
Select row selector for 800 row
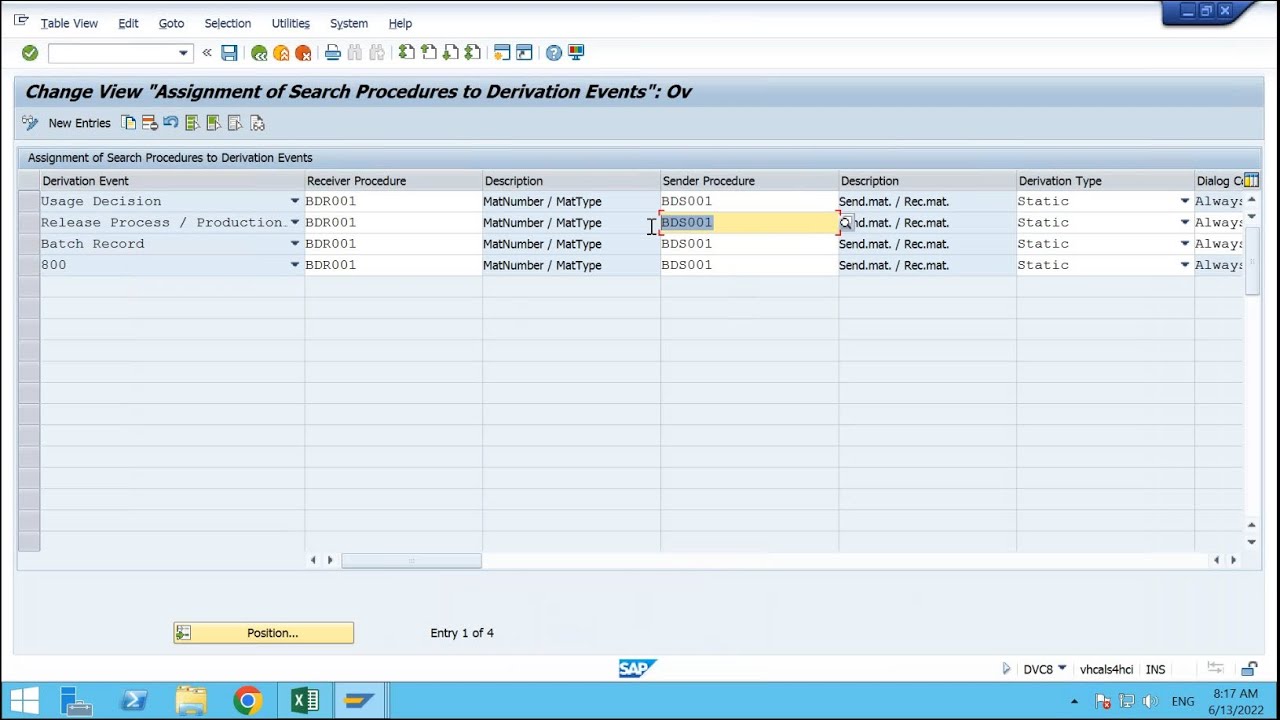pyautogui.click(x=29, y=264)
